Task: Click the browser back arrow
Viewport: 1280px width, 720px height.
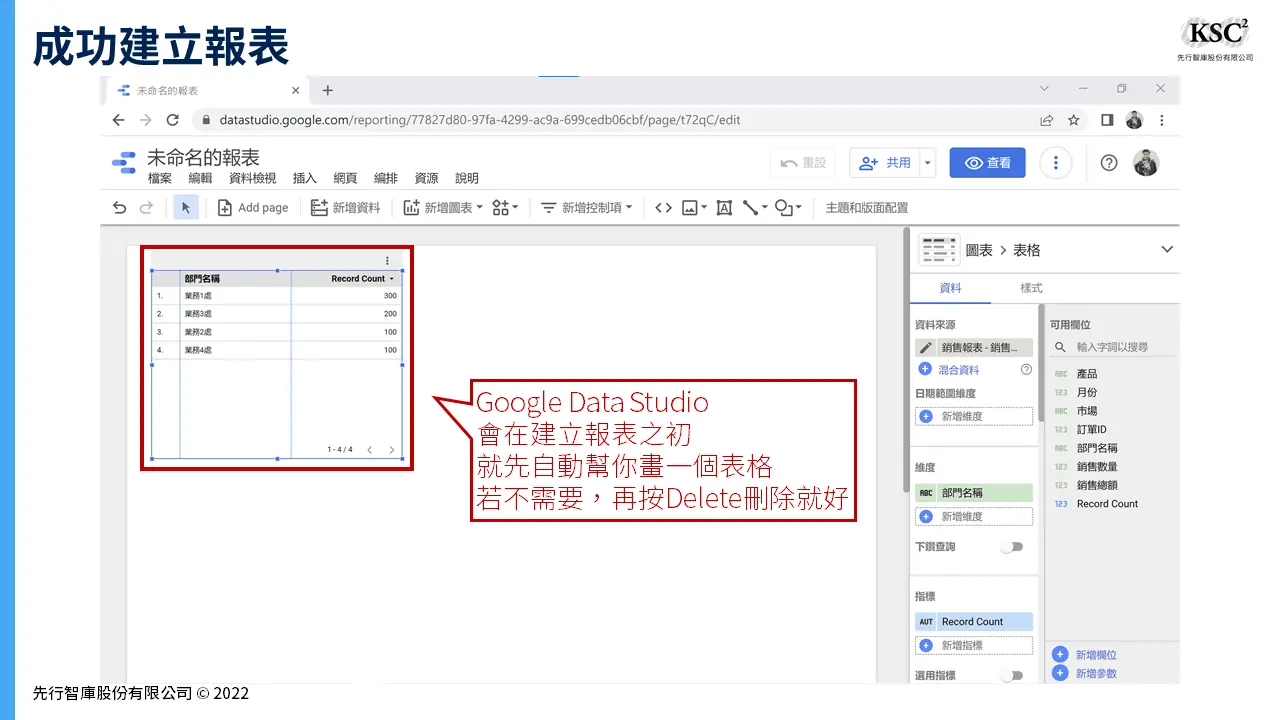Action: point(119,120)
